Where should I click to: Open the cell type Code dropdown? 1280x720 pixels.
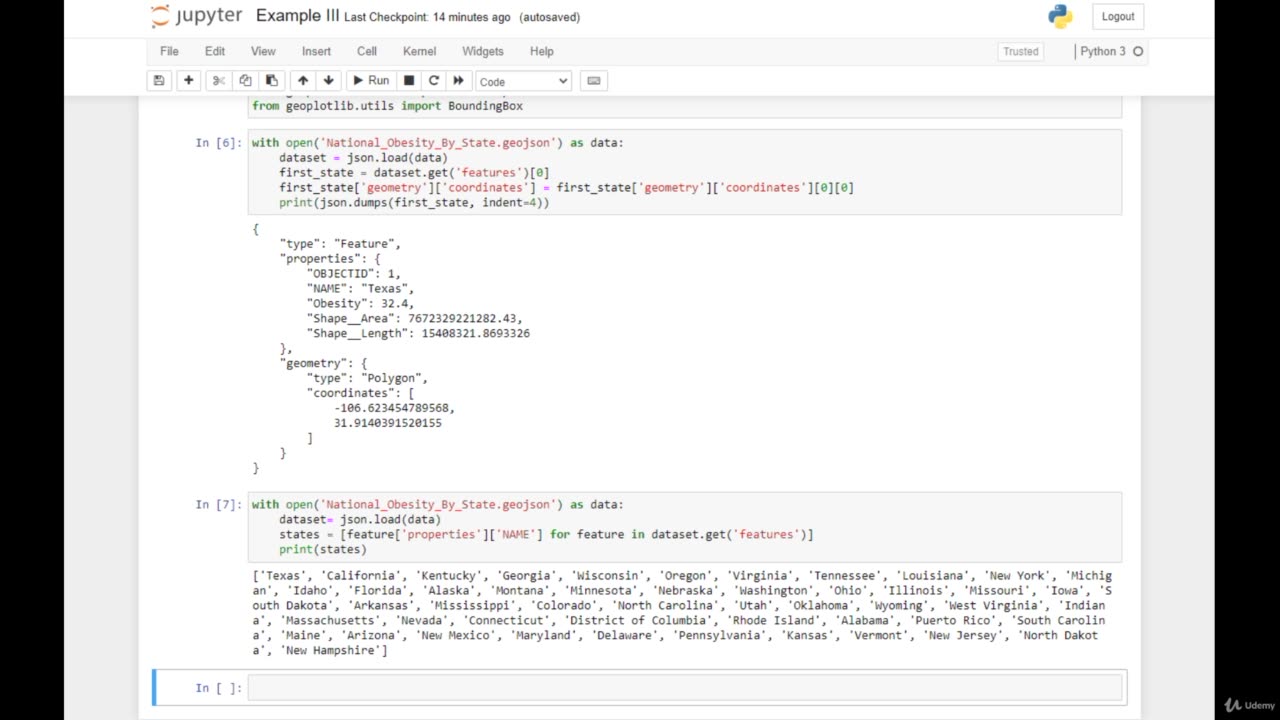point(523,81)
